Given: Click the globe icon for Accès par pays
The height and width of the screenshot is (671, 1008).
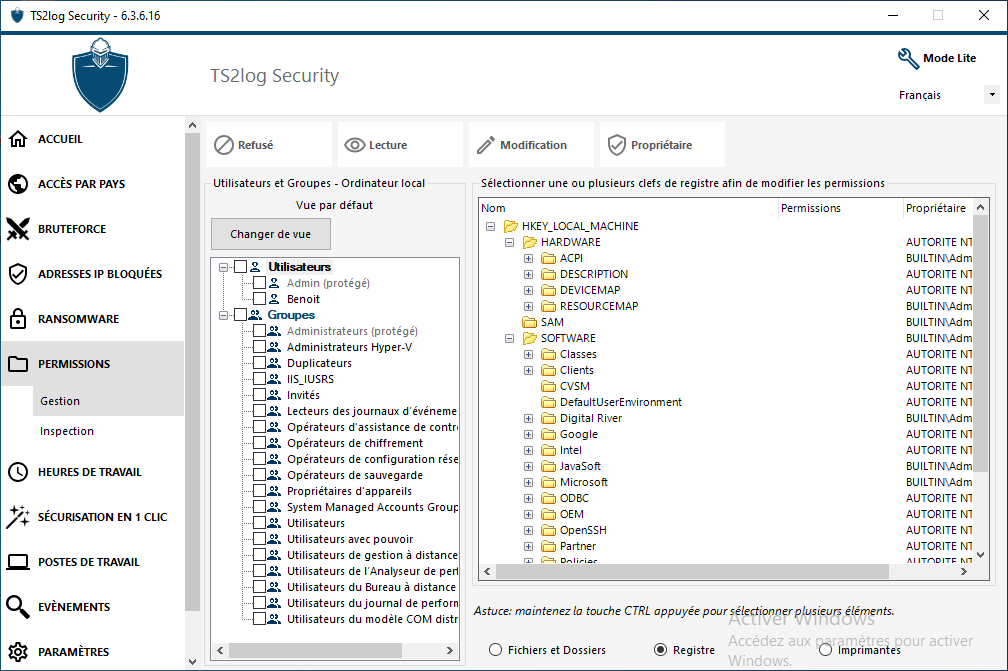Looking at the screenshot, I should (18, 184).
